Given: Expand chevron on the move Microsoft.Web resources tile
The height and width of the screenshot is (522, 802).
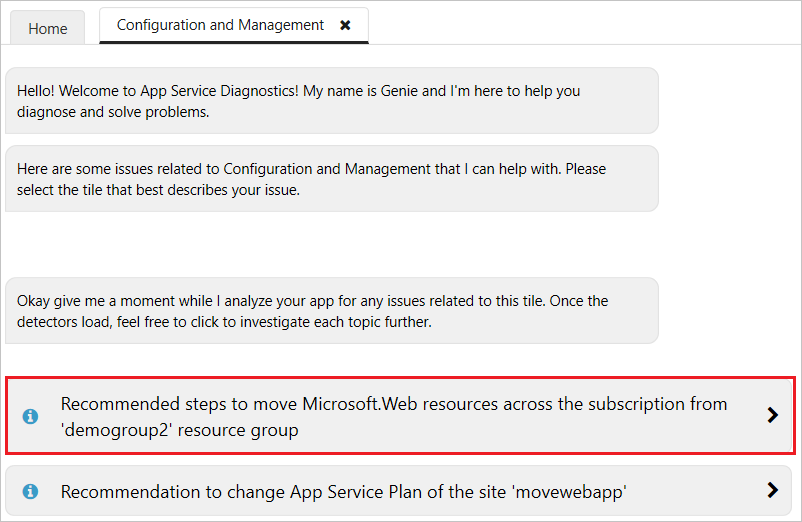Looking at the screenshot, I should tap(772, 415).
